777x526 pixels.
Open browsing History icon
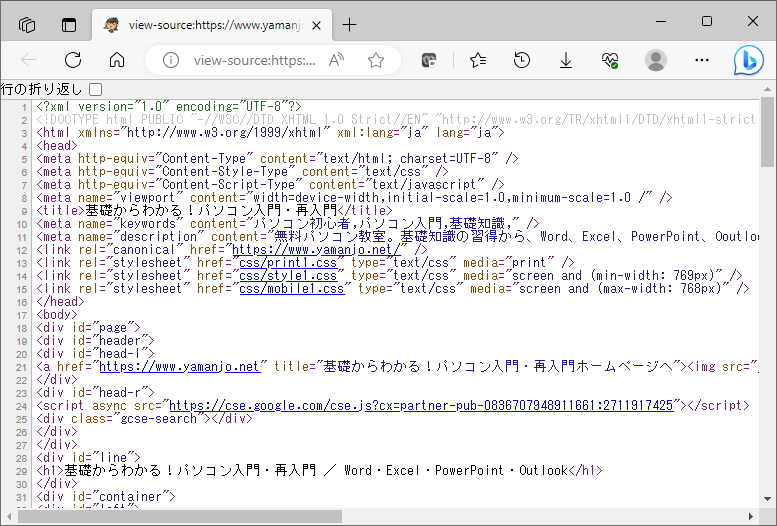pos(522,60)
